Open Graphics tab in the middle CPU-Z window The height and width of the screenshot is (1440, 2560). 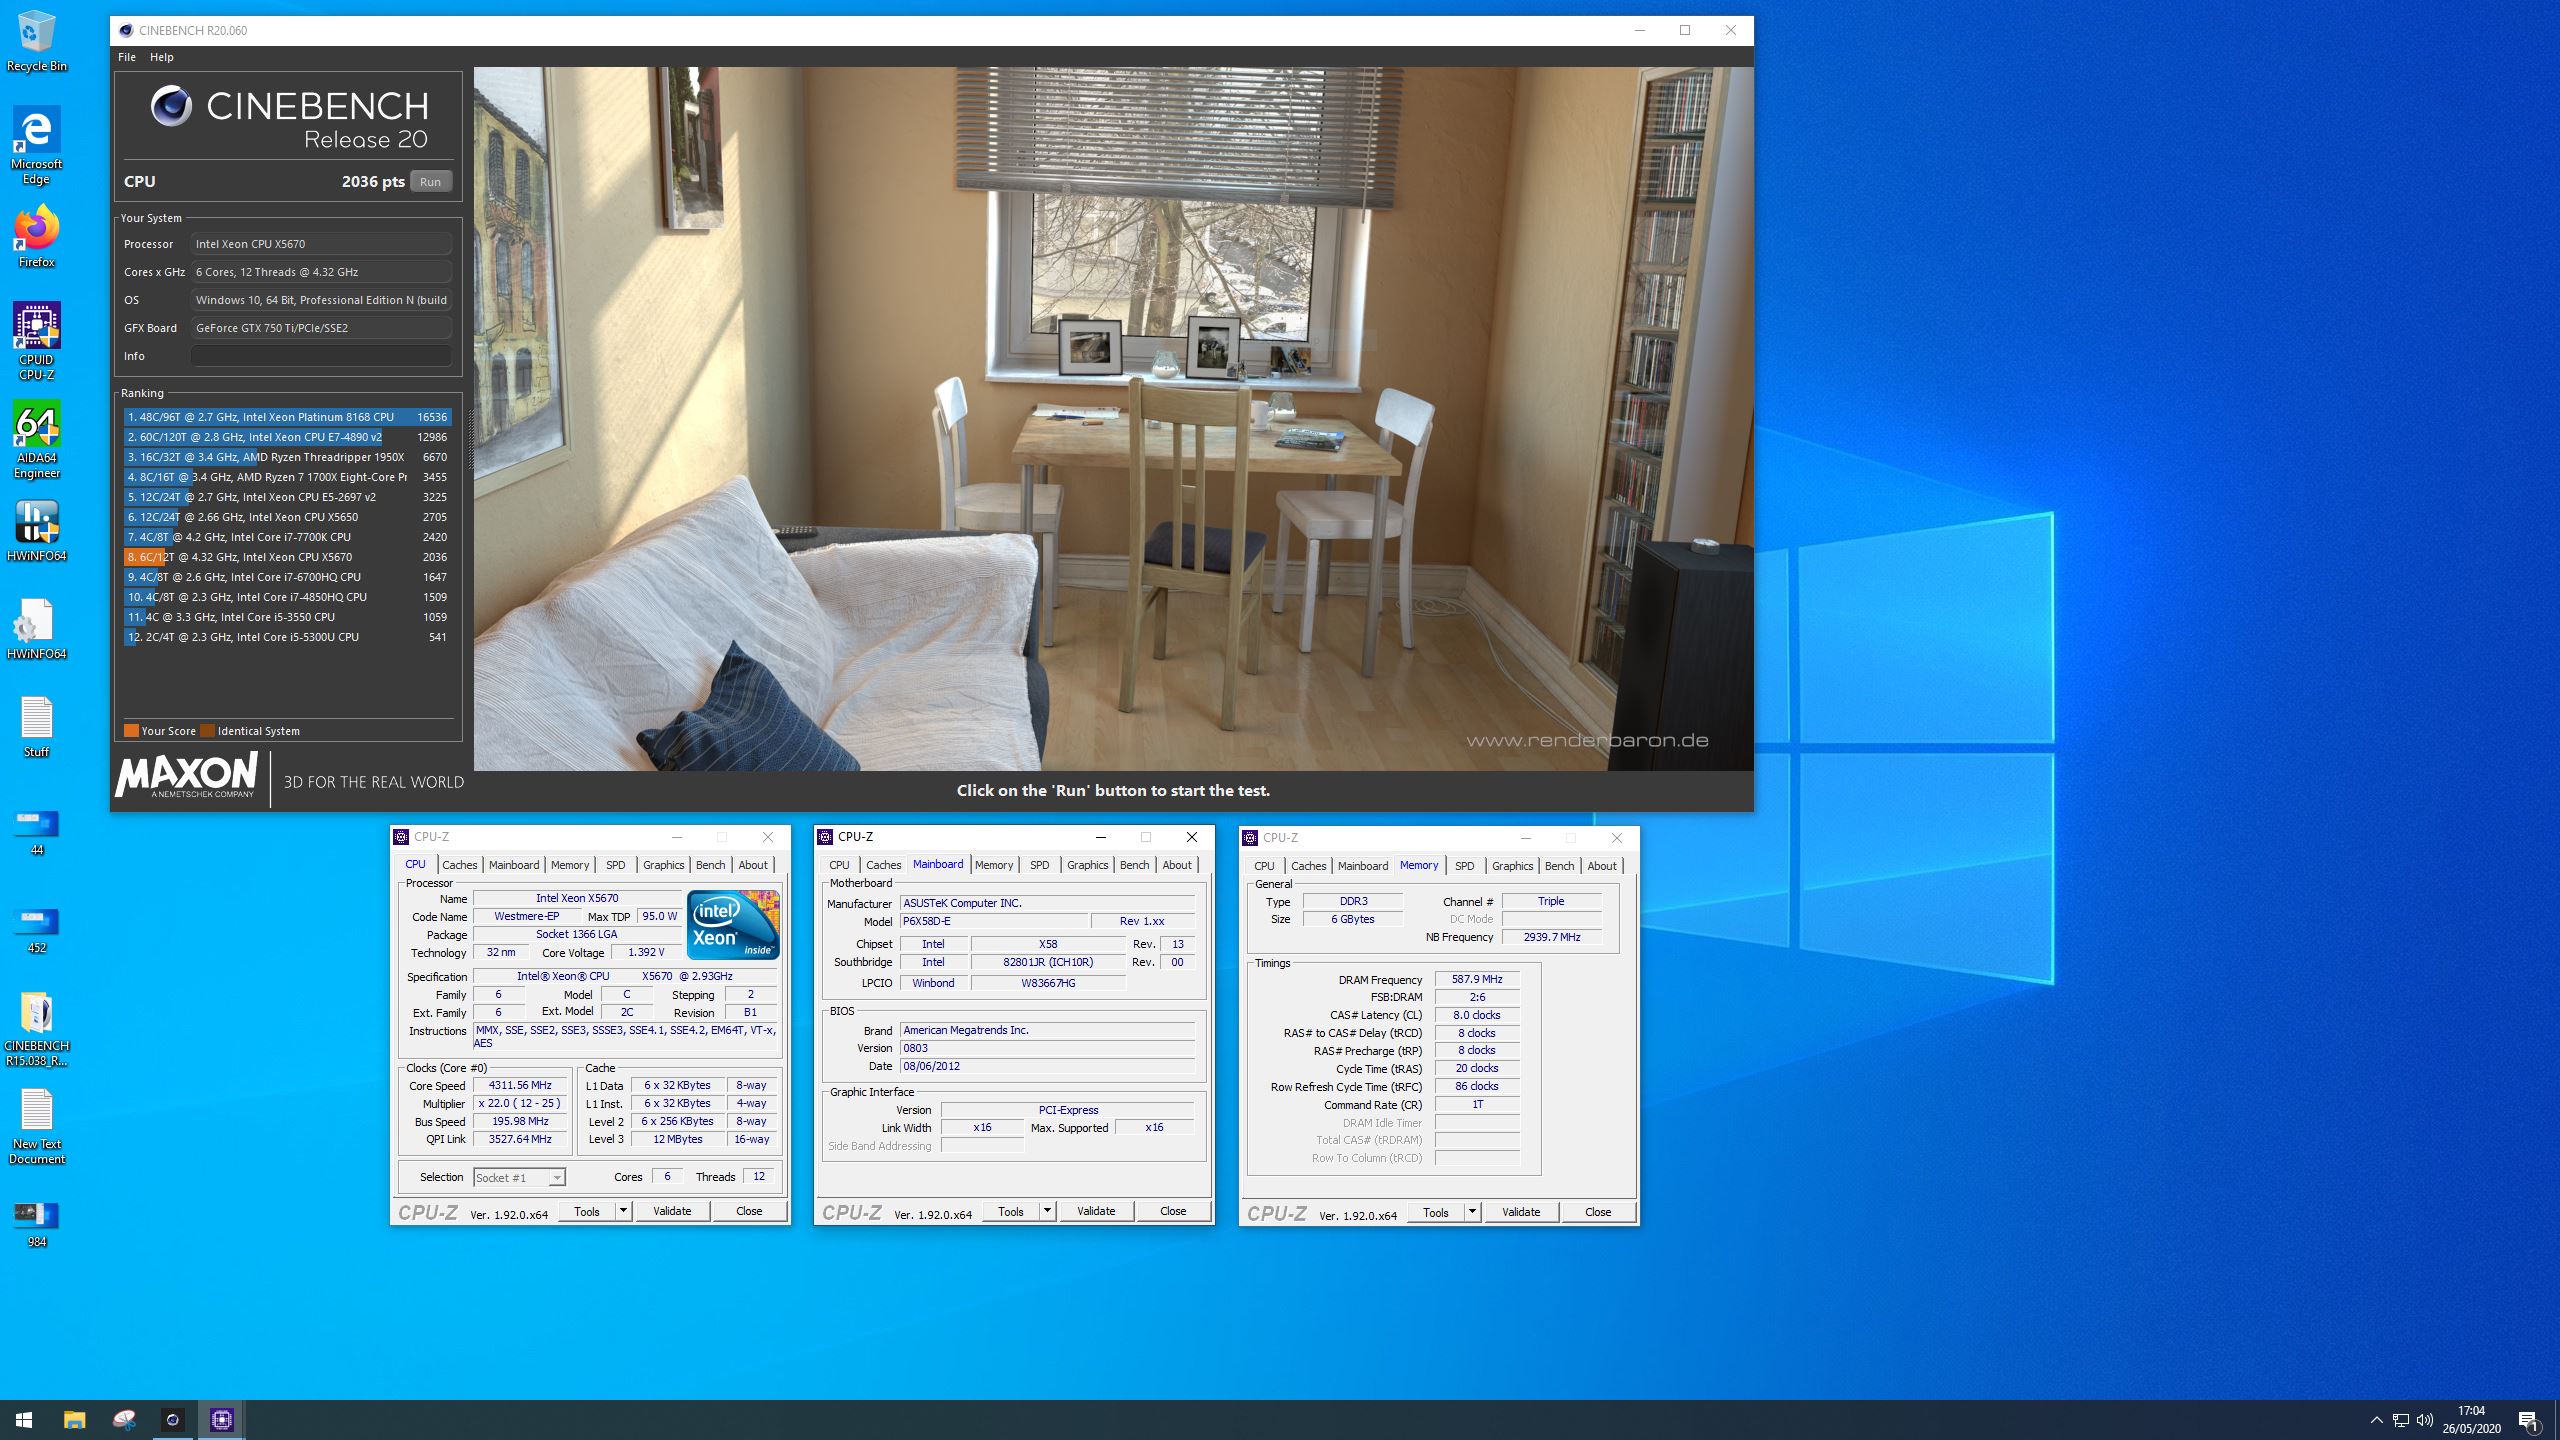pyautogui.click(x=1087, y=865)
